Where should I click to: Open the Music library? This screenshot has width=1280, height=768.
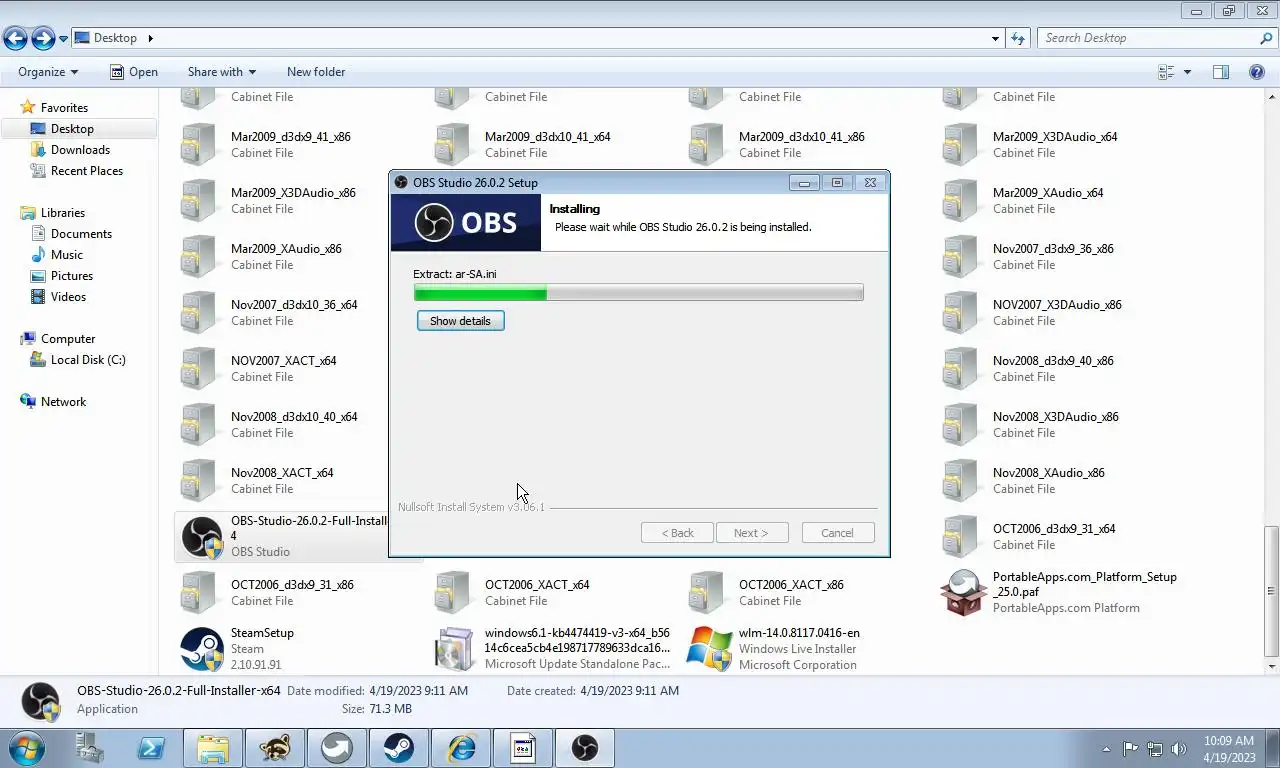[x=67, y=255]
